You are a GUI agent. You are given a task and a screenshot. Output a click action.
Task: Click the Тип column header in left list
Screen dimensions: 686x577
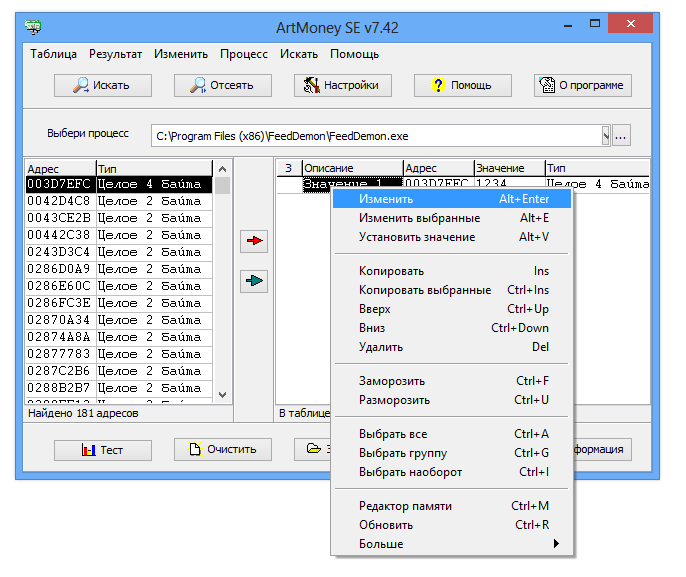click(x=154, y=168)
